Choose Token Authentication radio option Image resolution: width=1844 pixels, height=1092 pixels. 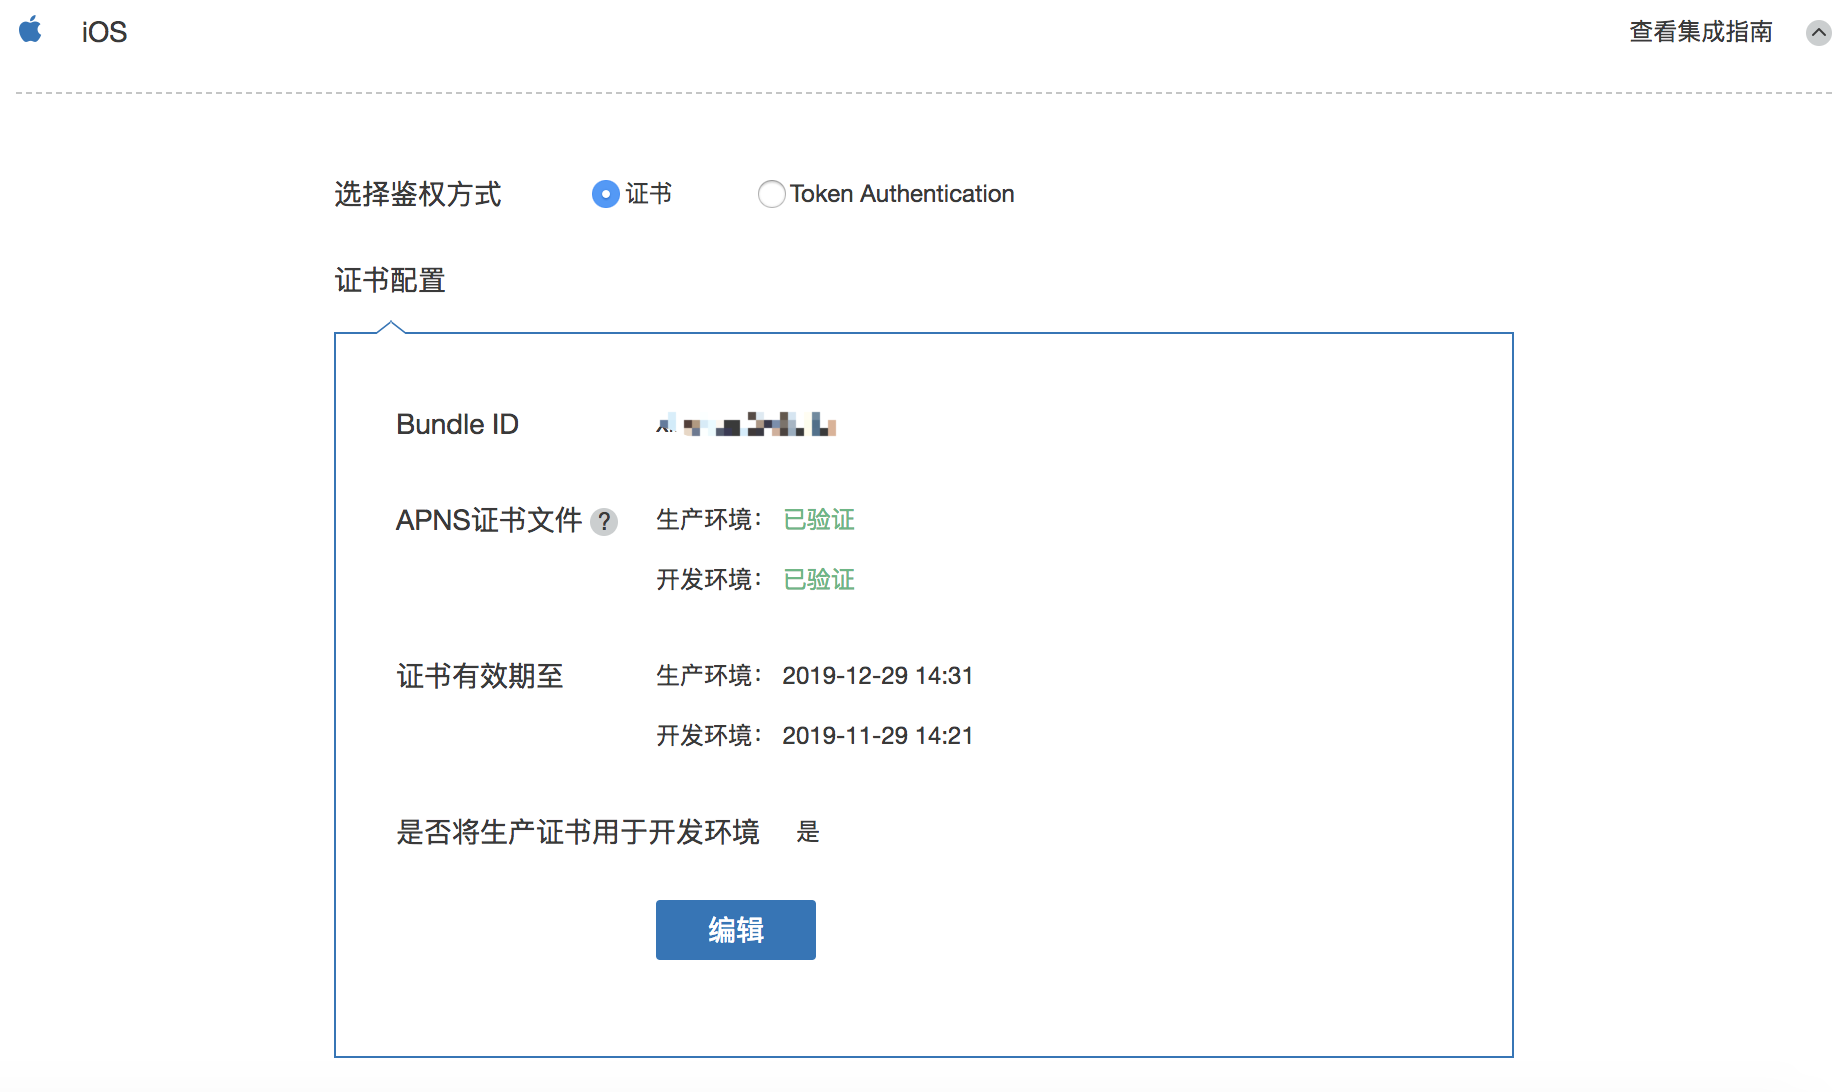771,194
